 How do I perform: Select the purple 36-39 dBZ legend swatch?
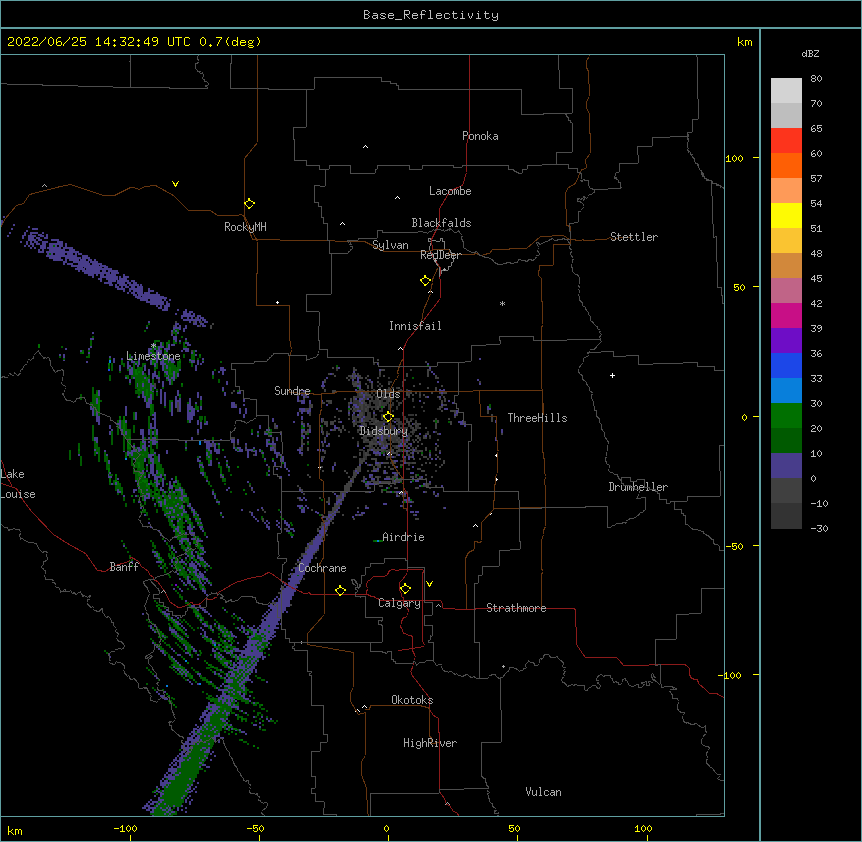tap(786, 341)
